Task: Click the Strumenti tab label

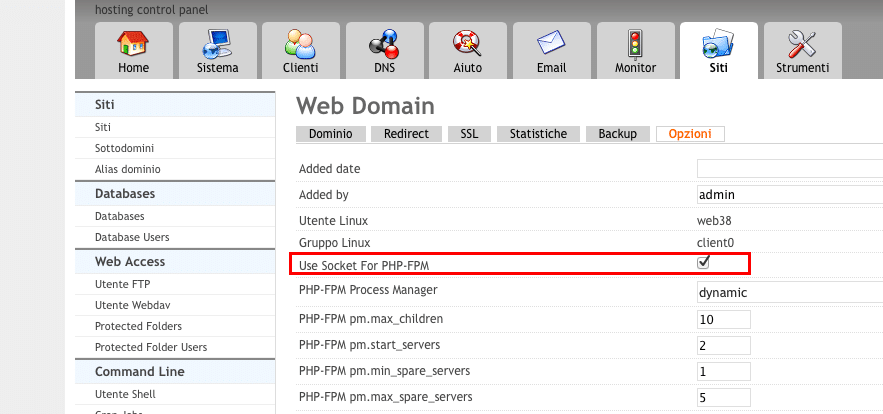Action: click(802, 68)
